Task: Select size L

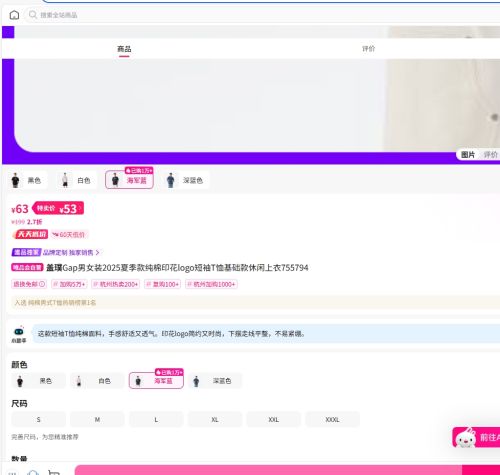Action: coord(156,420)
